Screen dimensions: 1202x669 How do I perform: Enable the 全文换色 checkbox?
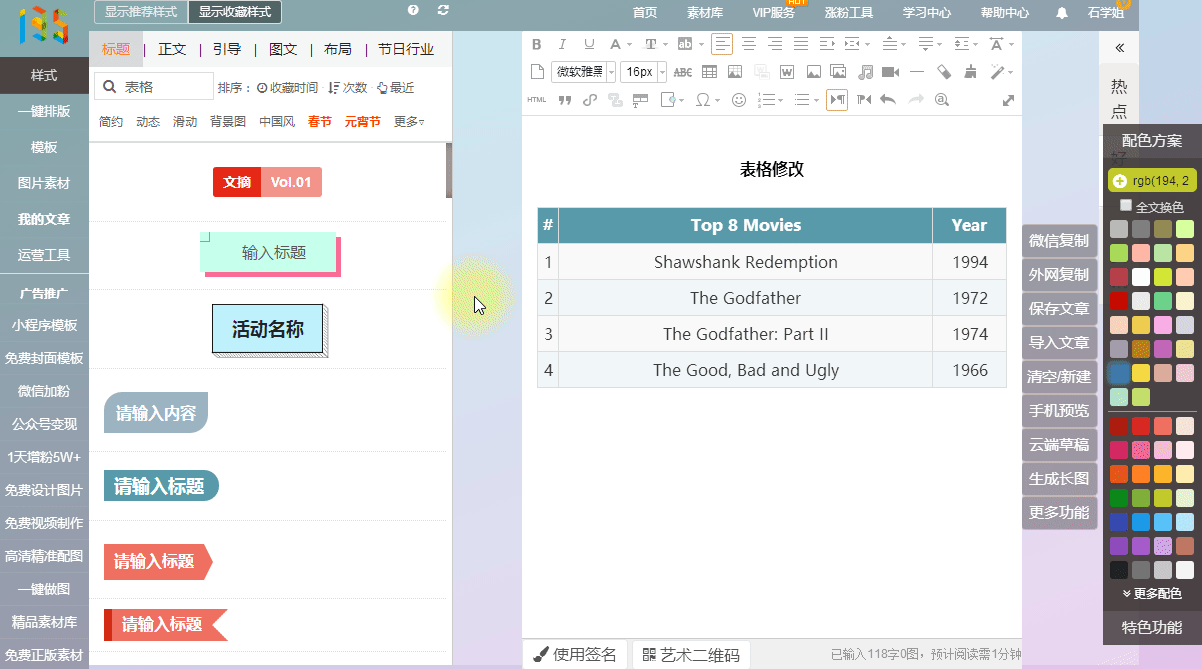[x=1126, y=206]
